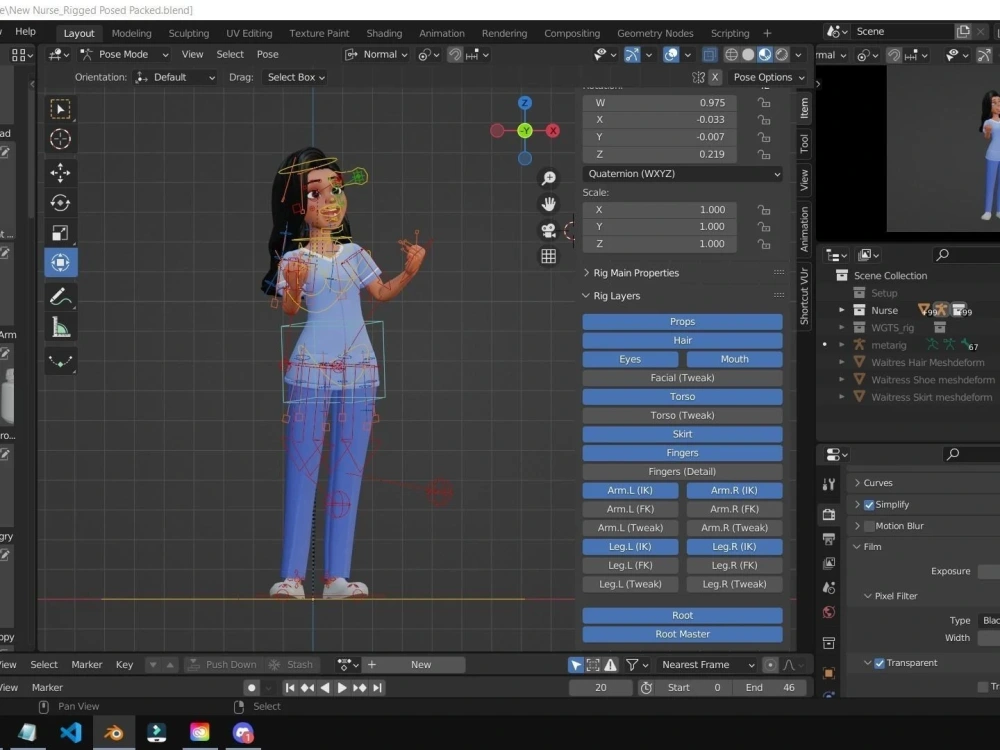Open the Pose menu in viewport header
The height and width of the screenshot is (750, 1000).
267,55
